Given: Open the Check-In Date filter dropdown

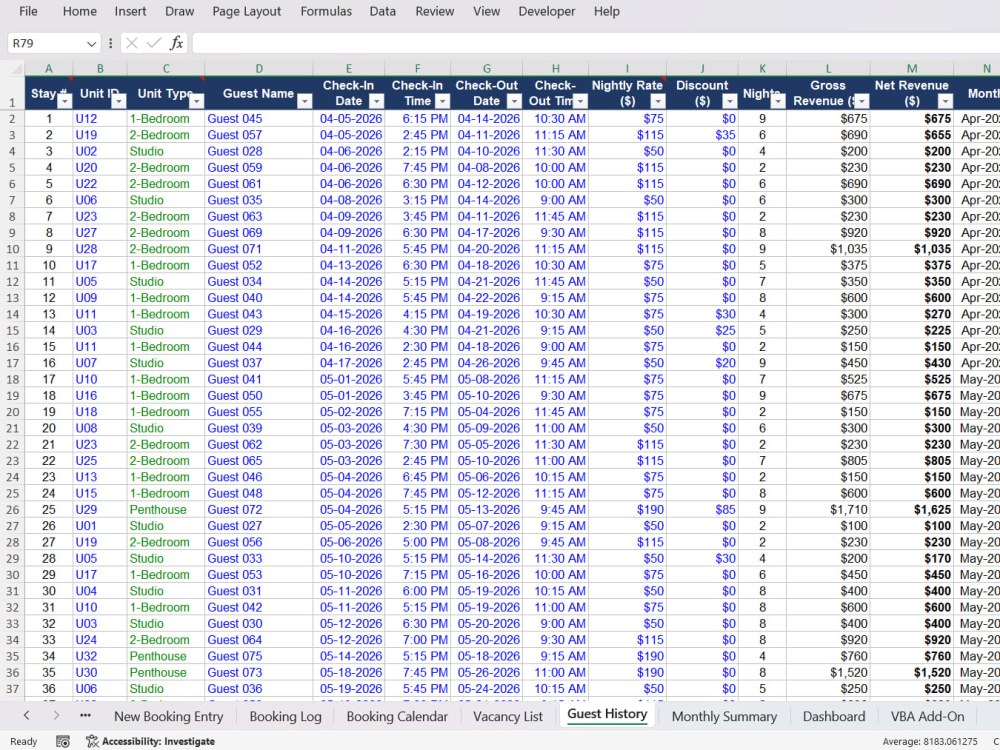Looking at the screenshot, I should pos(377,101).
